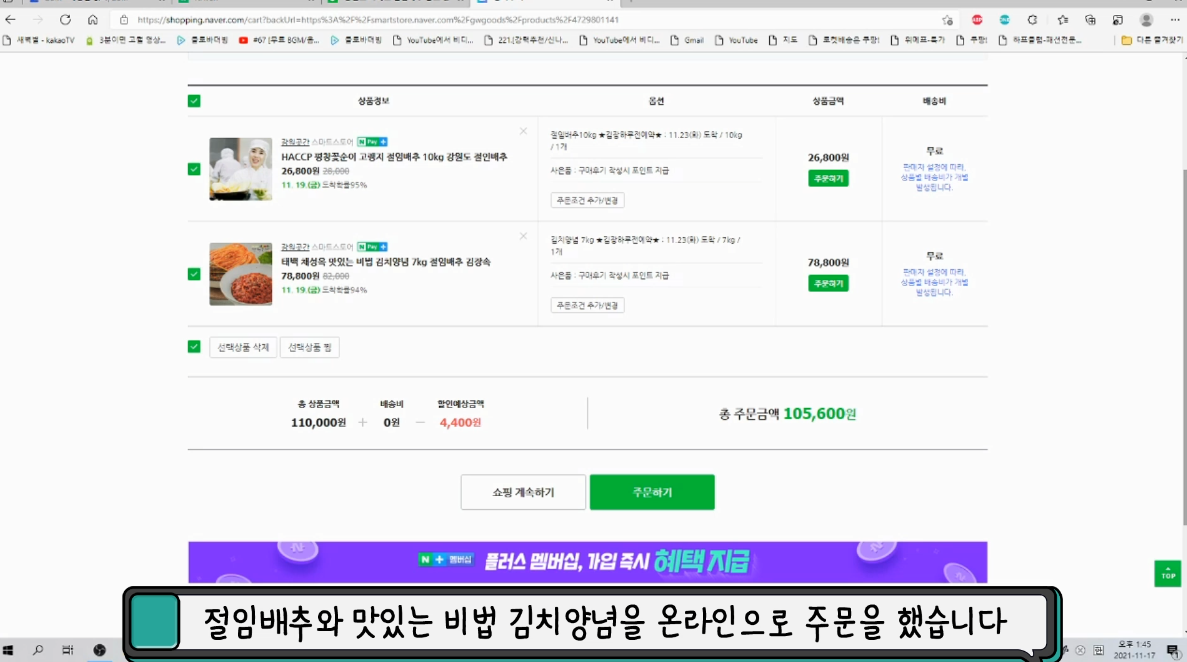Add this page to favorites with the star icon
Screen dimensions: 1187x662
(x=947, y=20)
